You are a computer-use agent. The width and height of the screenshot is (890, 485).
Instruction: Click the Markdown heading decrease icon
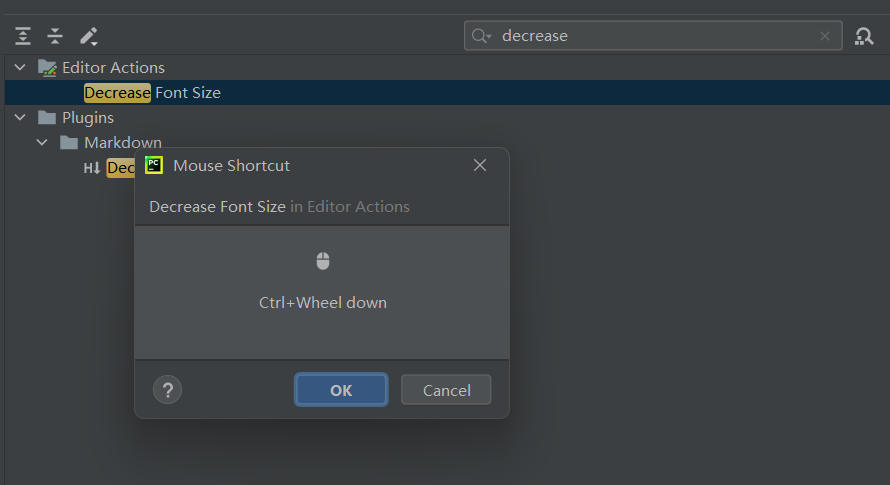[92, 168]
